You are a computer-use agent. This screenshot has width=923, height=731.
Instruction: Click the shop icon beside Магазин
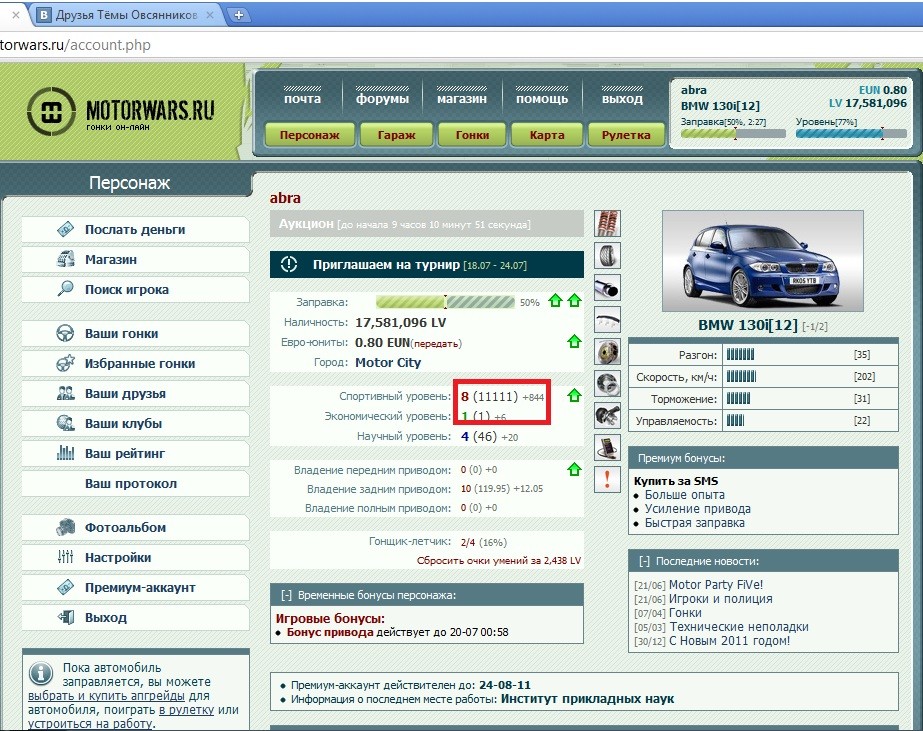pyautogui.click(x=65, y=259)
